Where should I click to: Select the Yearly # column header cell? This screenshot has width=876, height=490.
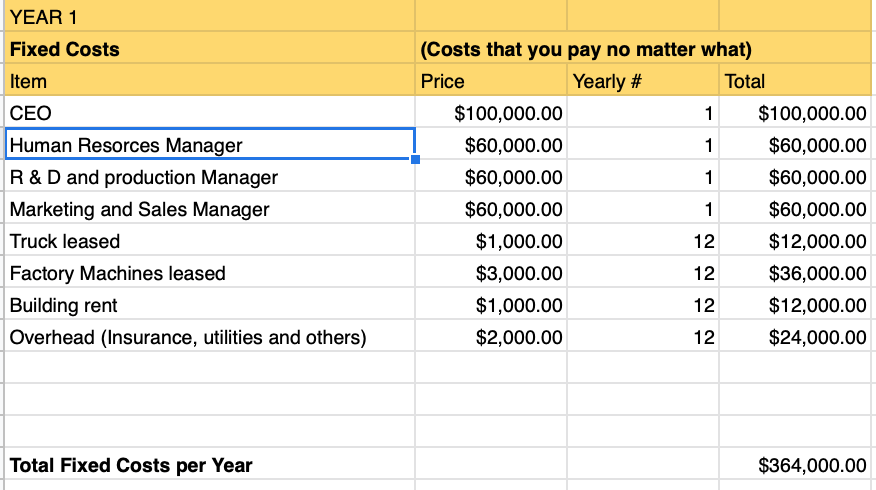click(643, 79)
